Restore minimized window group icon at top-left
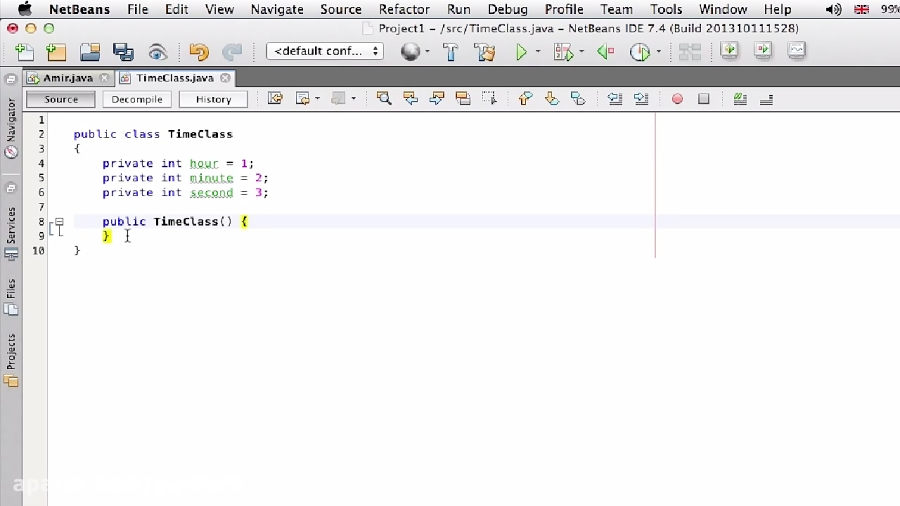 point(11,80)
